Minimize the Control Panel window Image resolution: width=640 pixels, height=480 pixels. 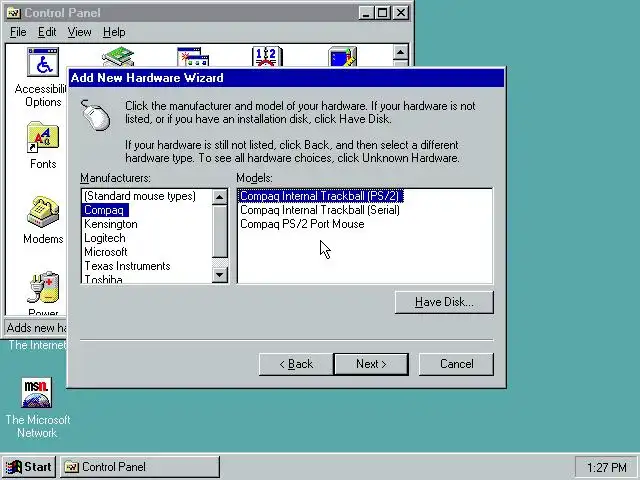[x=366, y=13]
